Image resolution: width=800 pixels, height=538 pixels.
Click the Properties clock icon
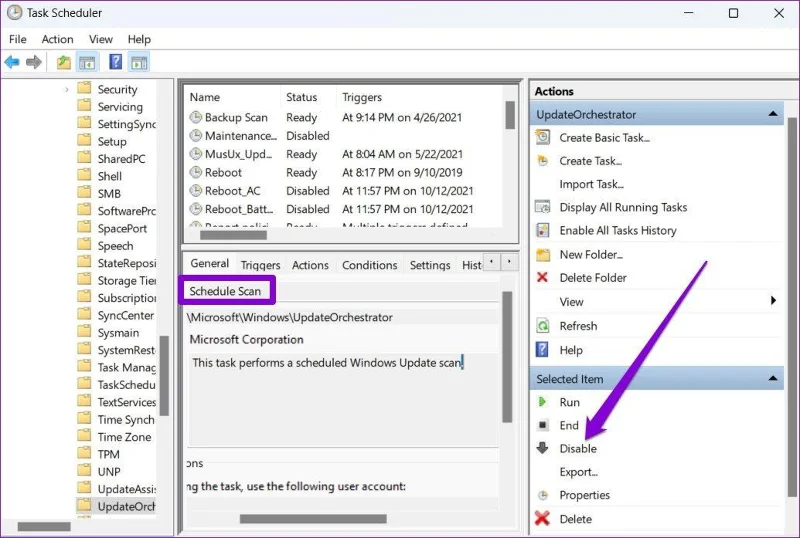click(543, 495)
